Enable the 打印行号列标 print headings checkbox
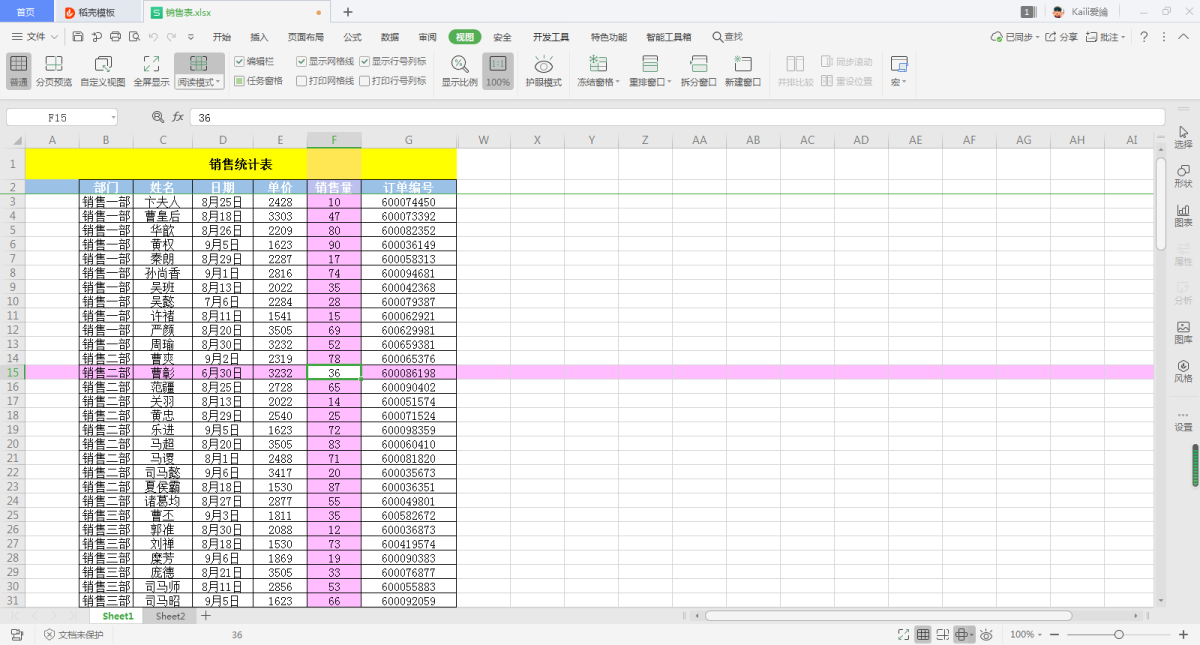 [x=365, y=81]
